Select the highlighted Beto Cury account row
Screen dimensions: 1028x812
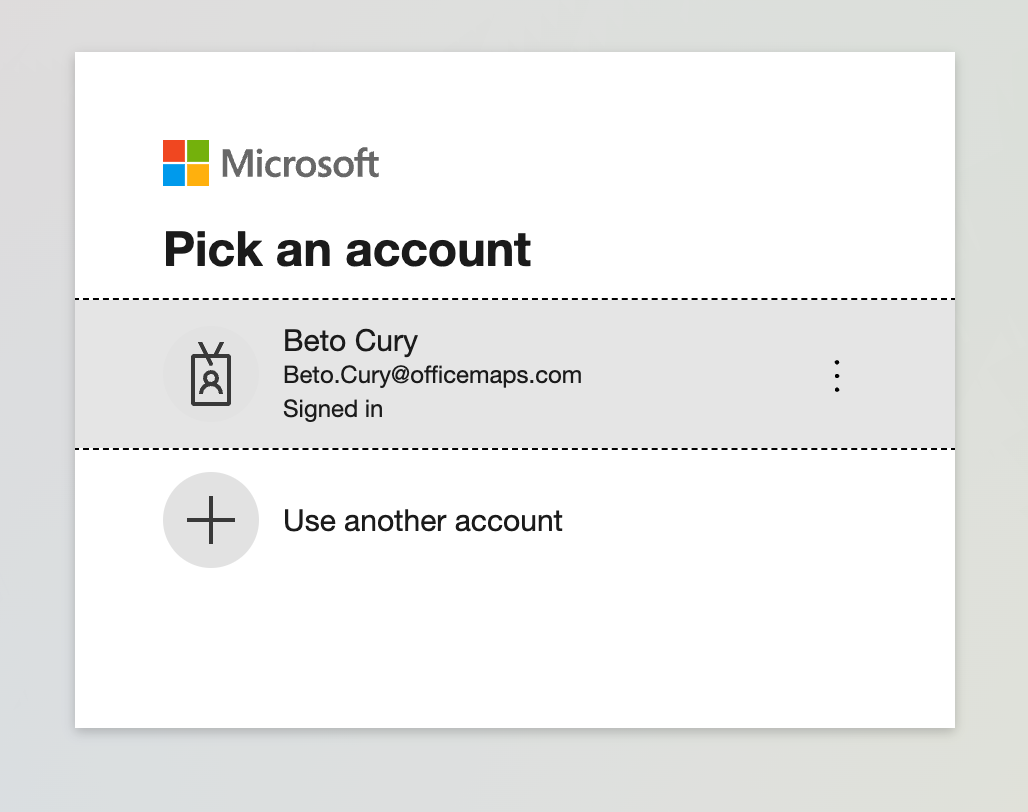(x=515, y=374)
